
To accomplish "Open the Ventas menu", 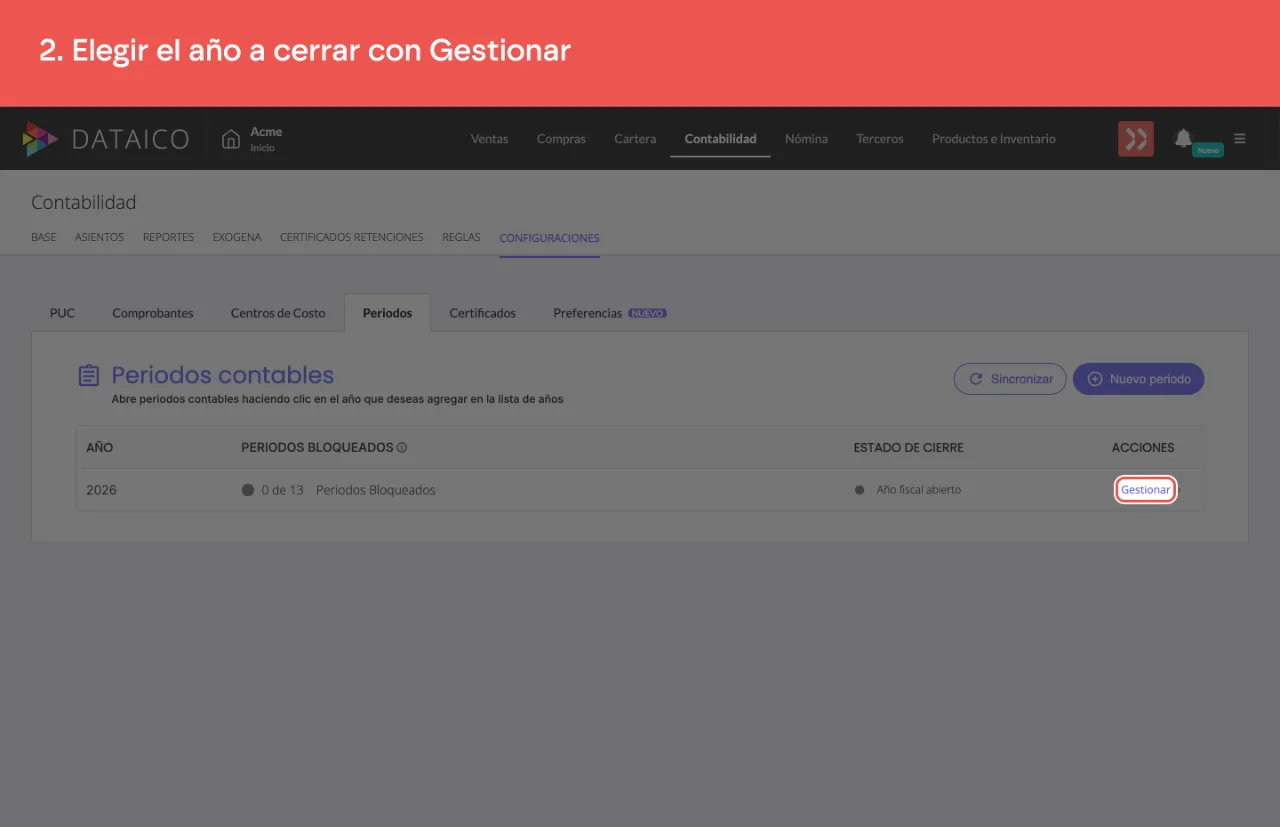I will [x=489, y=139].
